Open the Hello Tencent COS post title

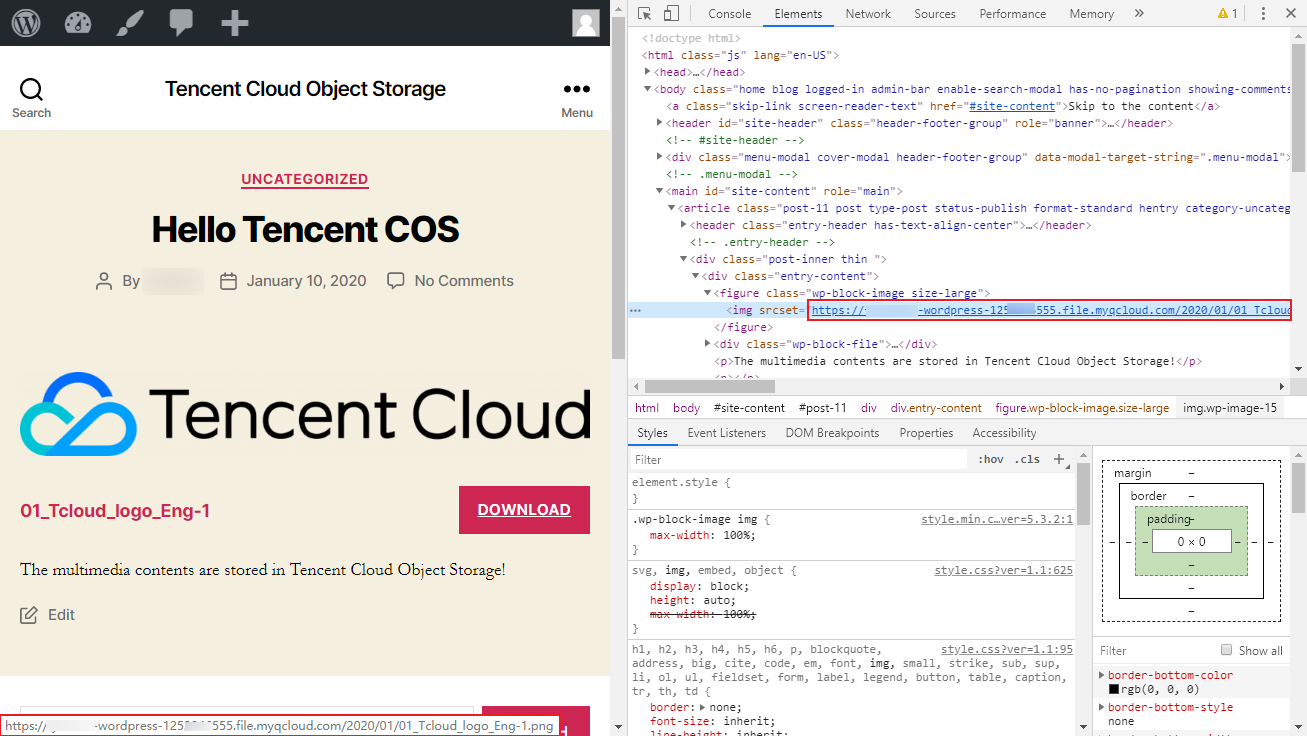pos(305,229)
